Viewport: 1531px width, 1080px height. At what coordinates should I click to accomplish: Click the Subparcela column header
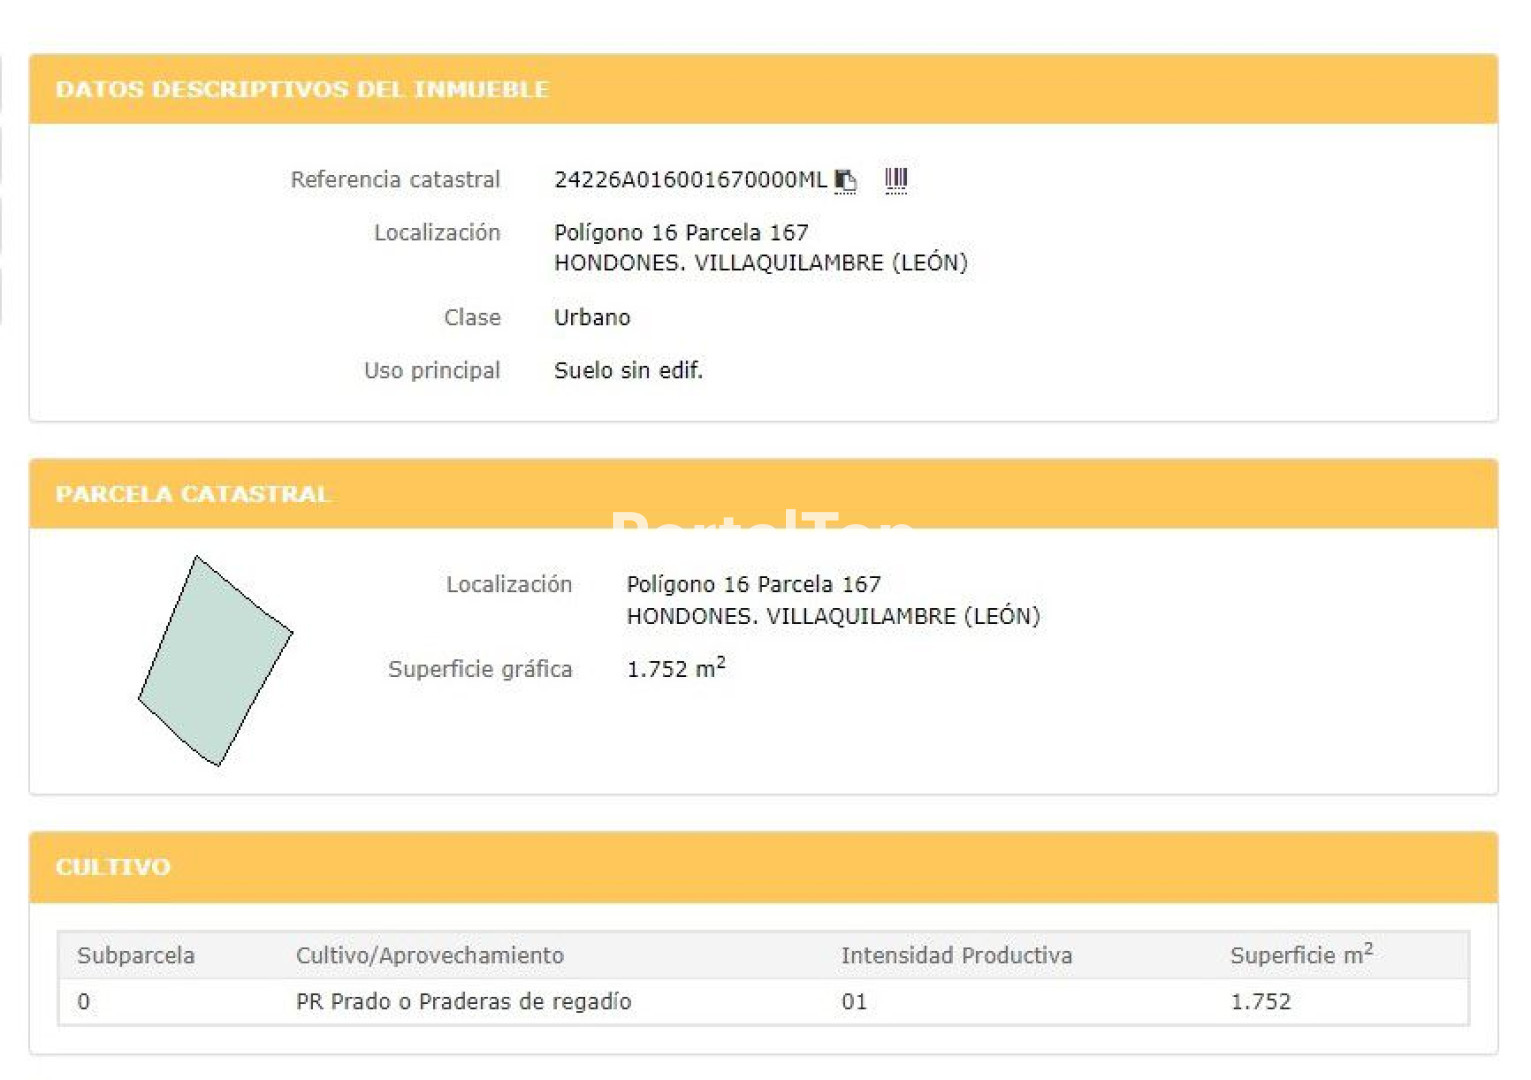coord(136,956)
